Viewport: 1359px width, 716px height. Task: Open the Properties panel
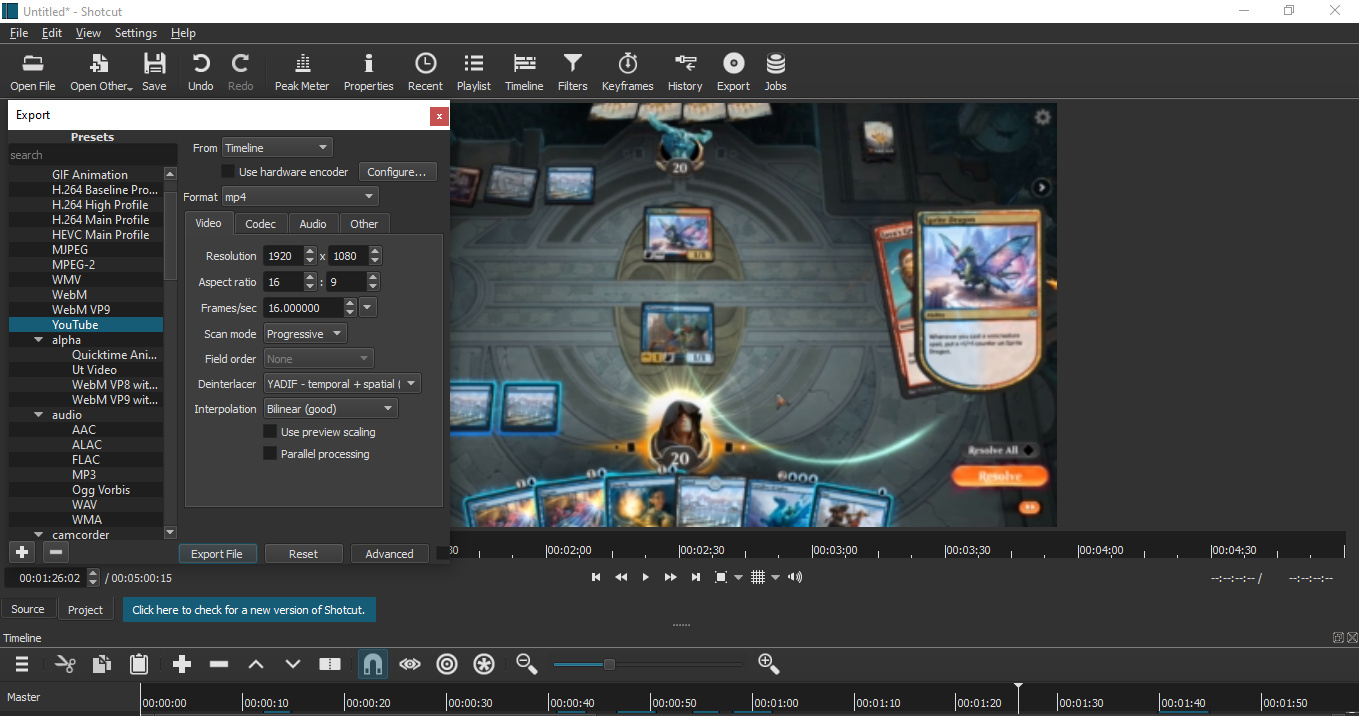[369, 72]
